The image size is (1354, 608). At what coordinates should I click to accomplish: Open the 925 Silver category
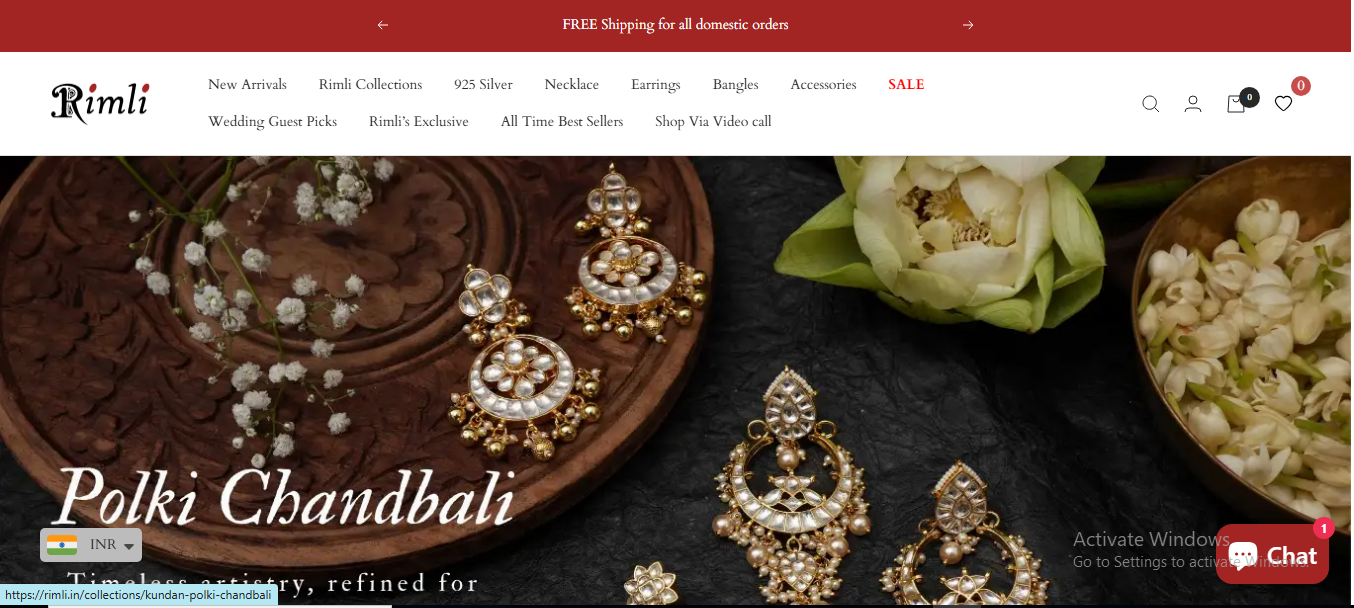coord(483,85)
